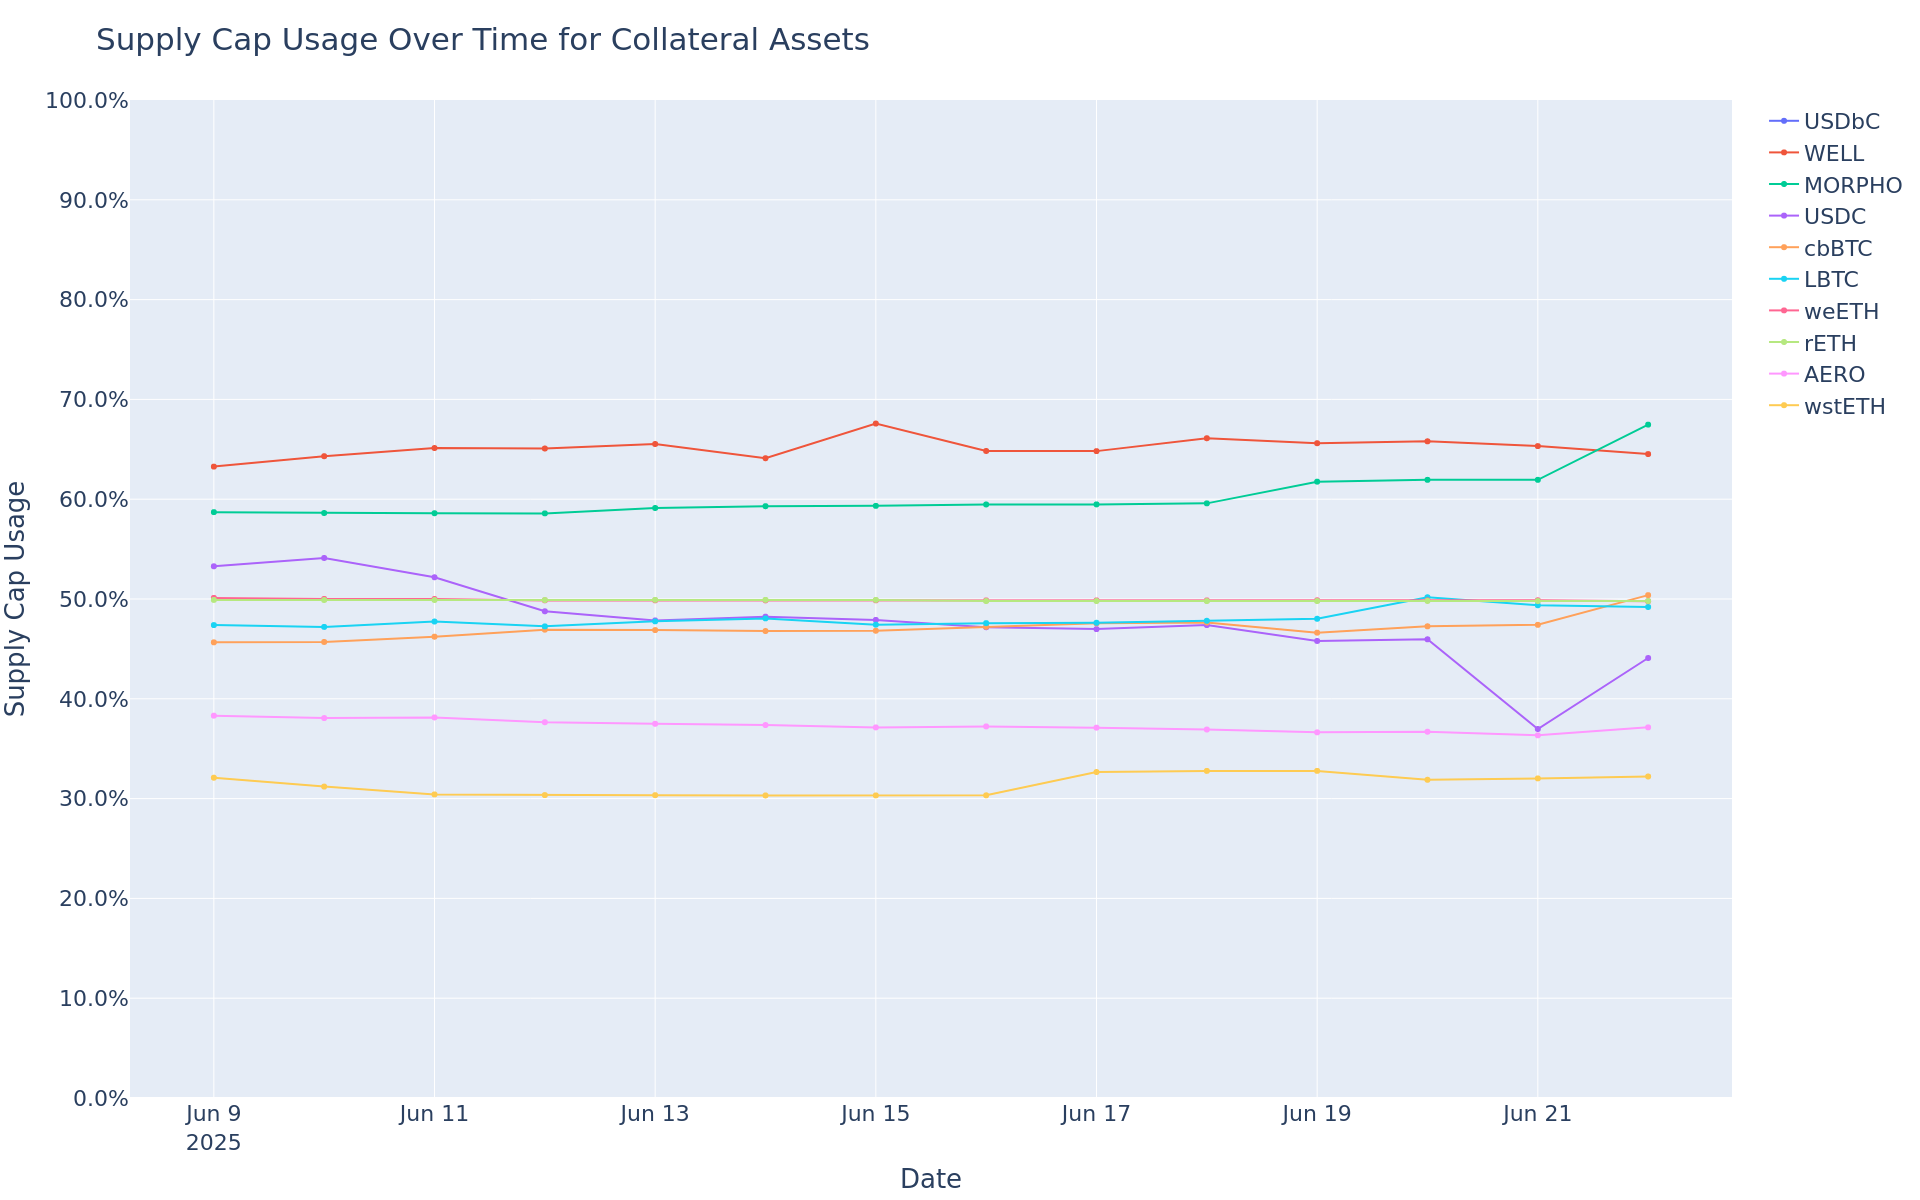Click the chart title text
Image resolution: width=1920 pixels, height=1200 pixels.
482,41
